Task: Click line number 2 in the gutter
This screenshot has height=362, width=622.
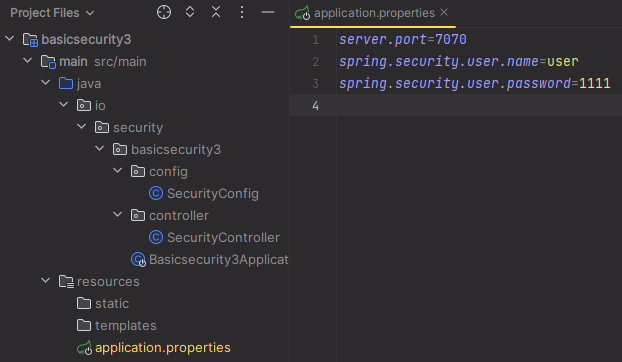Action: pyautogui.click(x=315, y=61)
